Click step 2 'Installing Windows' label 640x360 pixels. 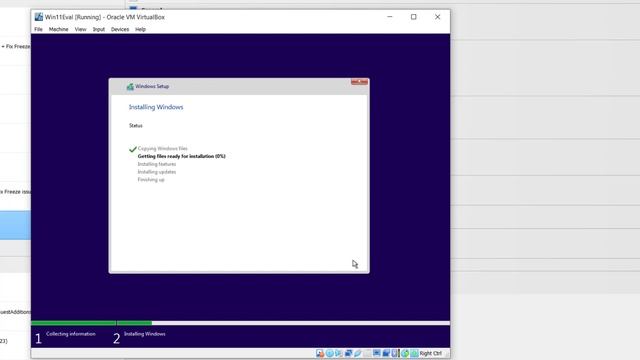click(144, 334)
